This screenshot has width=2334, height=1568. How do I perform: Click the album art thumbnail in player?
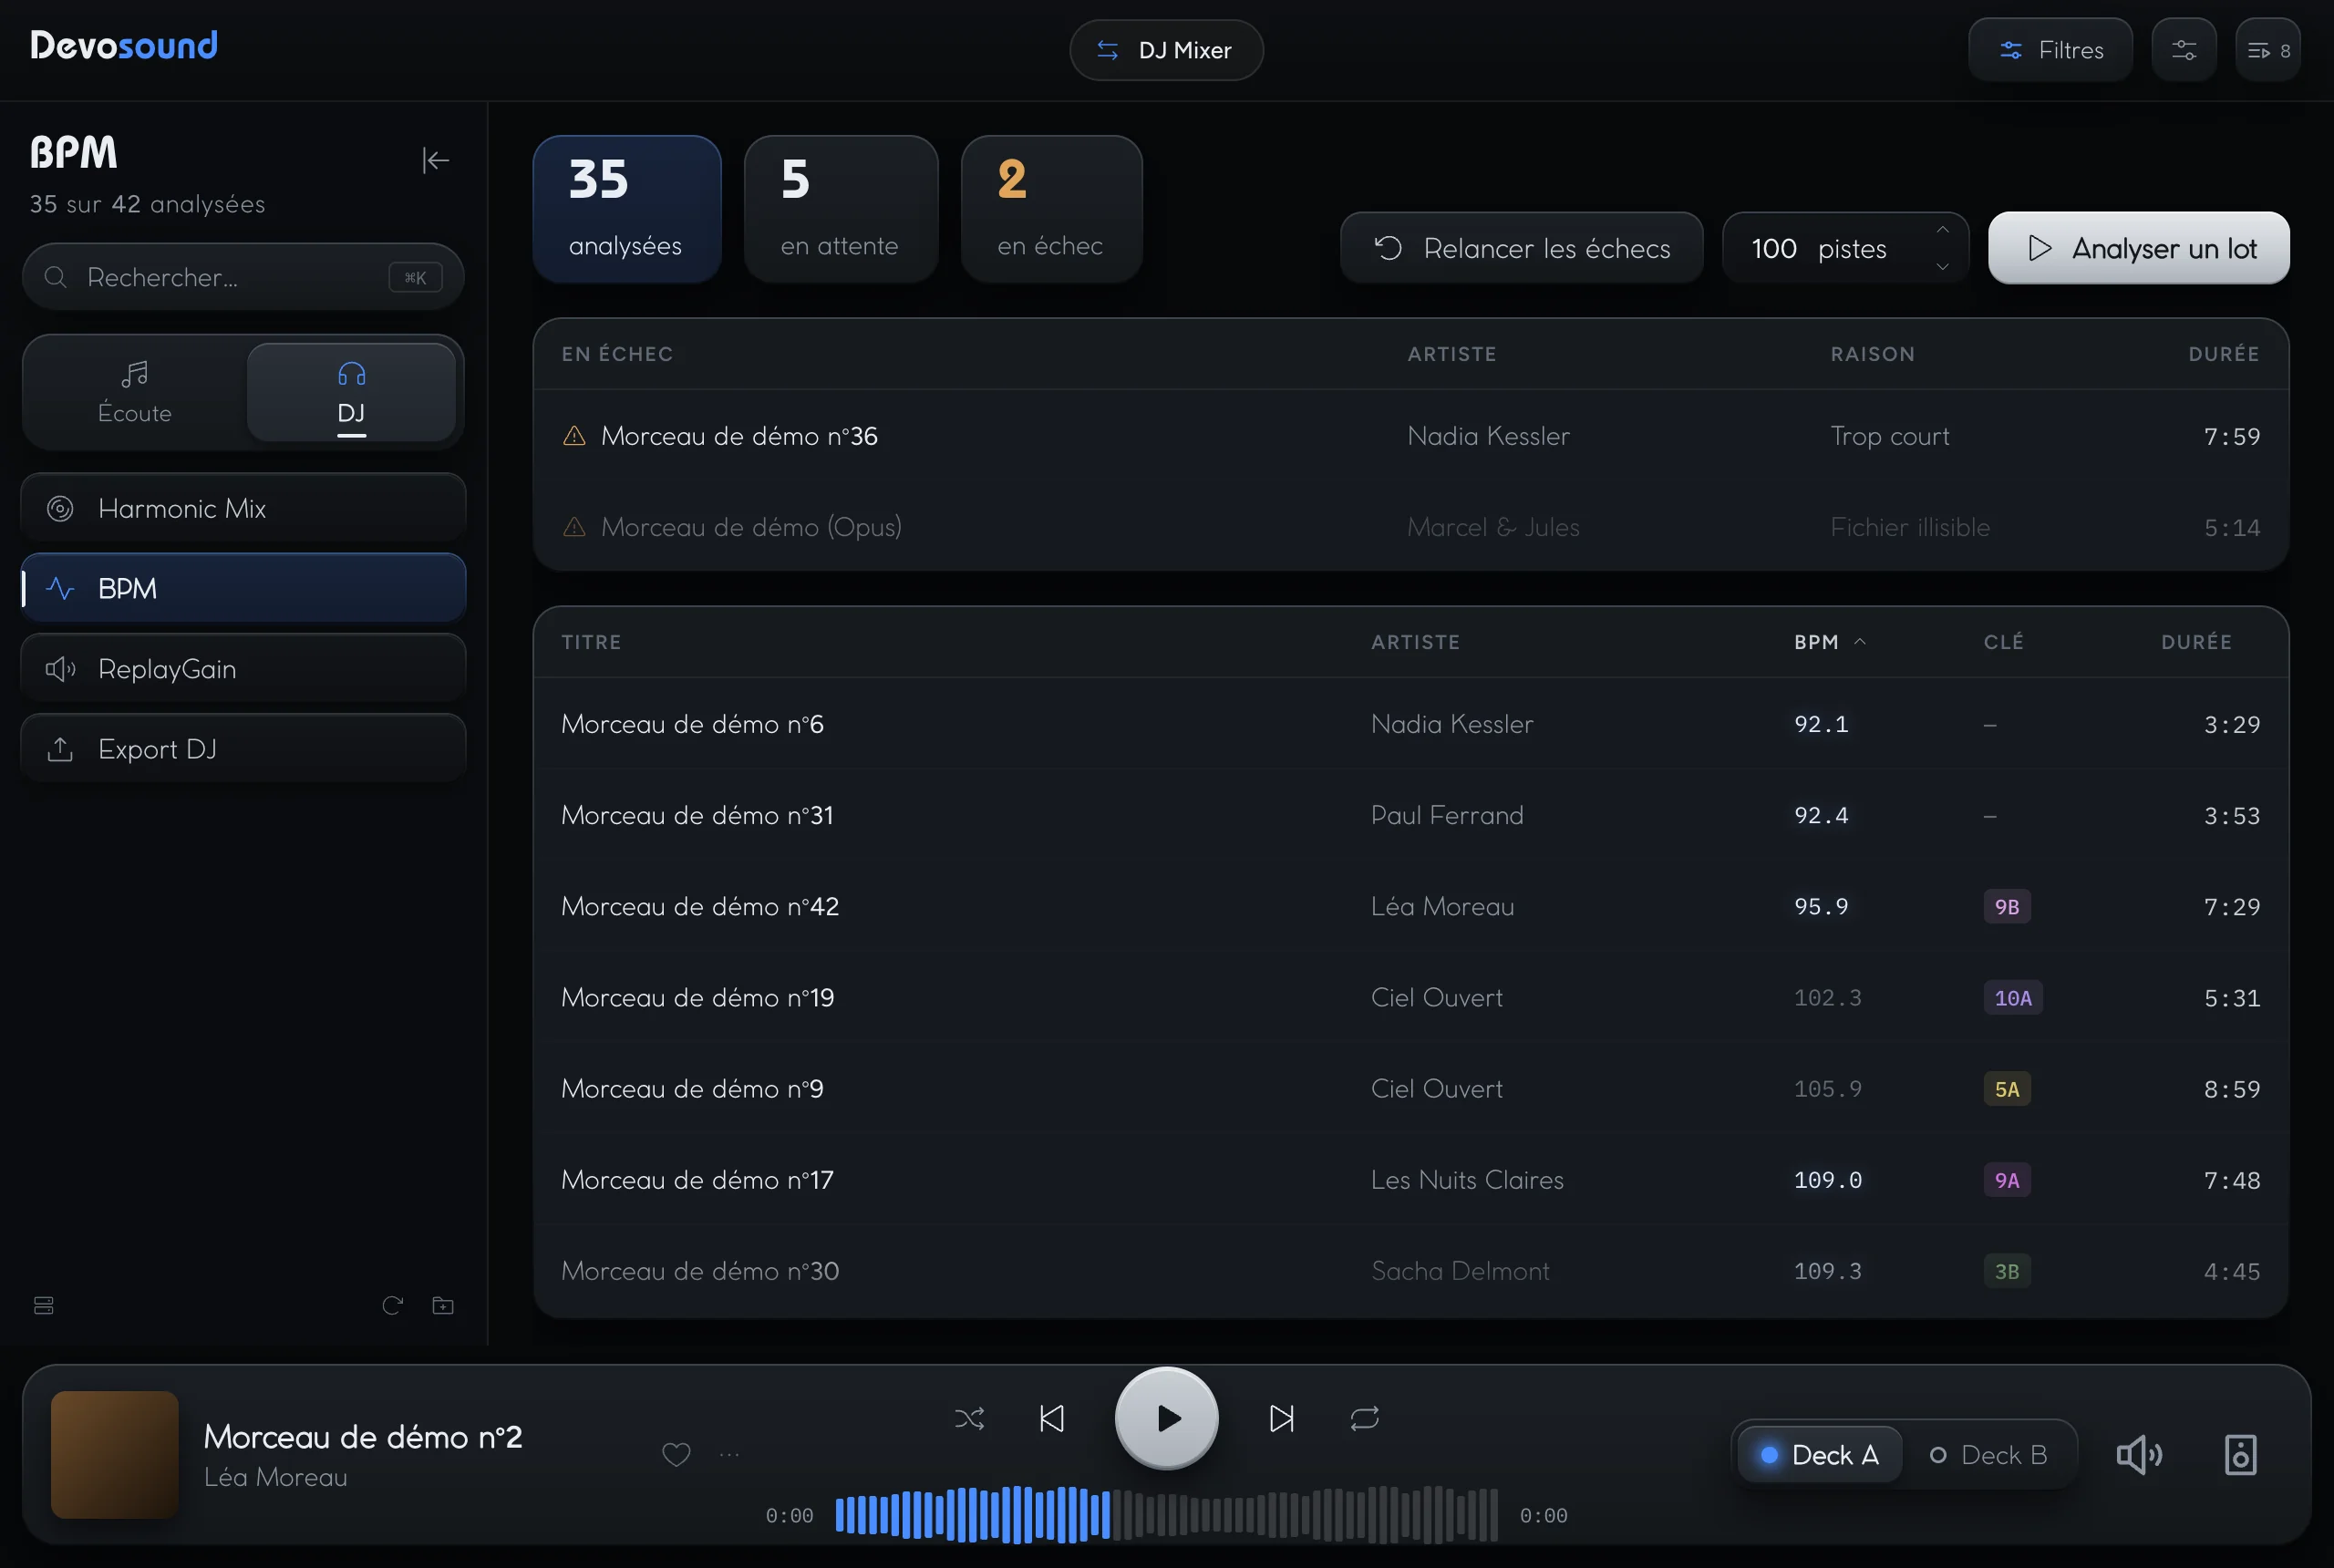115,1454
